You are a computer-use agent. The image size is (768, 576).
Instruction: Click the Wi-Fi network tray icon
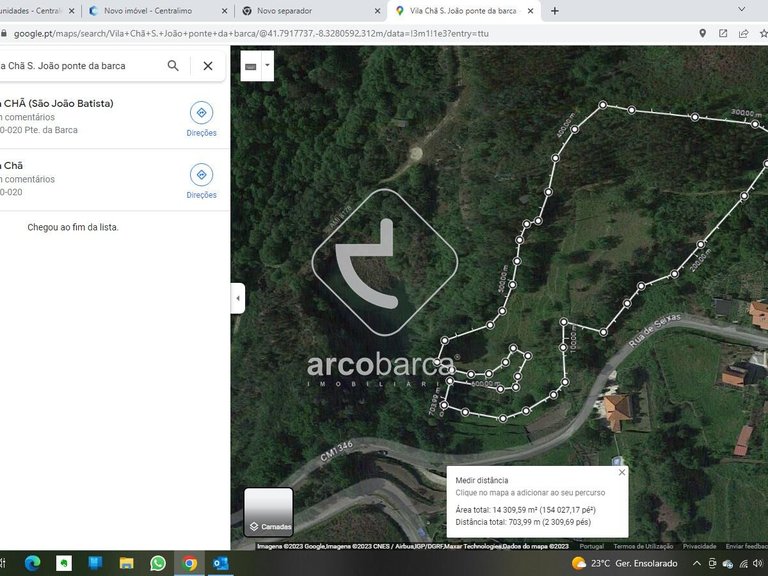pyautogui.click(x=744, y=563)
